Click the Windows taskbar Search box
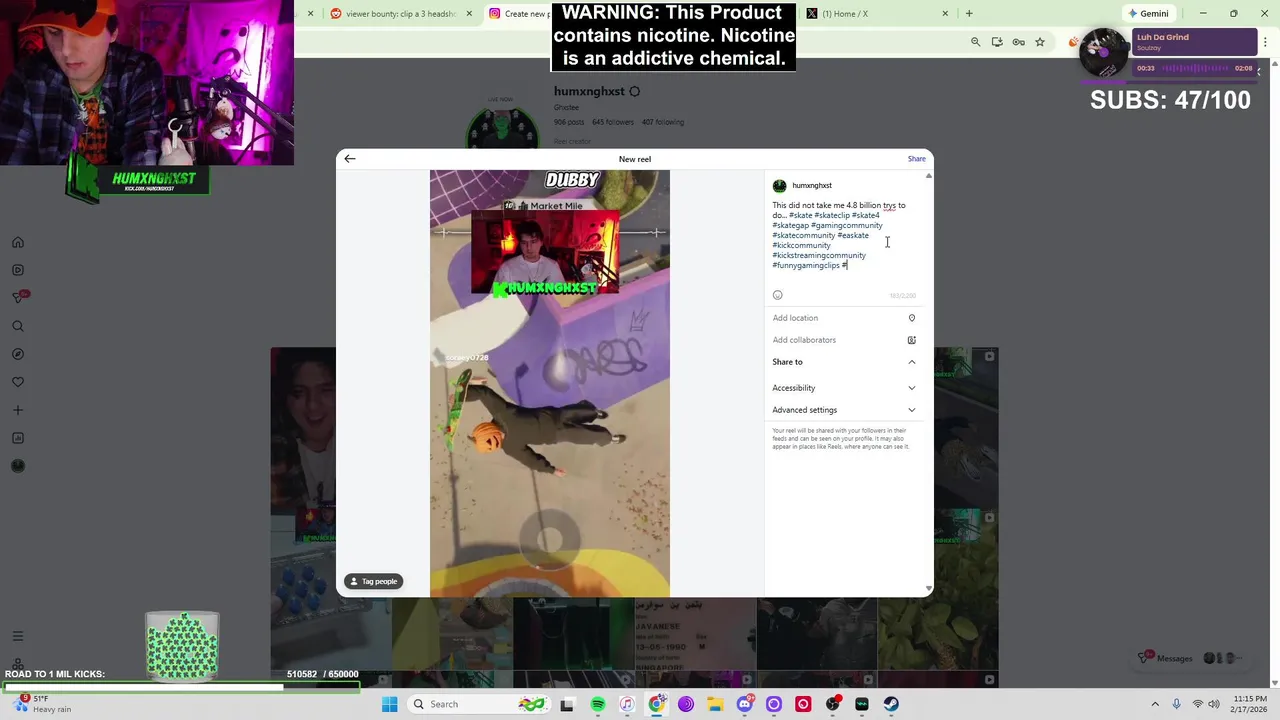1280x720 pixels. (x=478, y=704)
